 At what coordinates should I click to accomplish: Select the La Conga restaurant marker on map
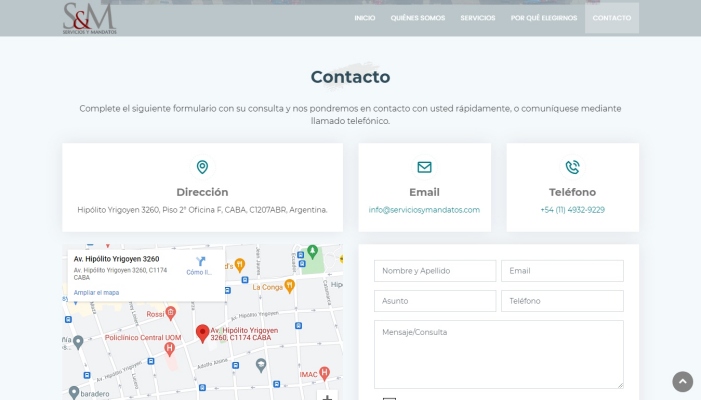pyautogui.click(x=290, y=286)
